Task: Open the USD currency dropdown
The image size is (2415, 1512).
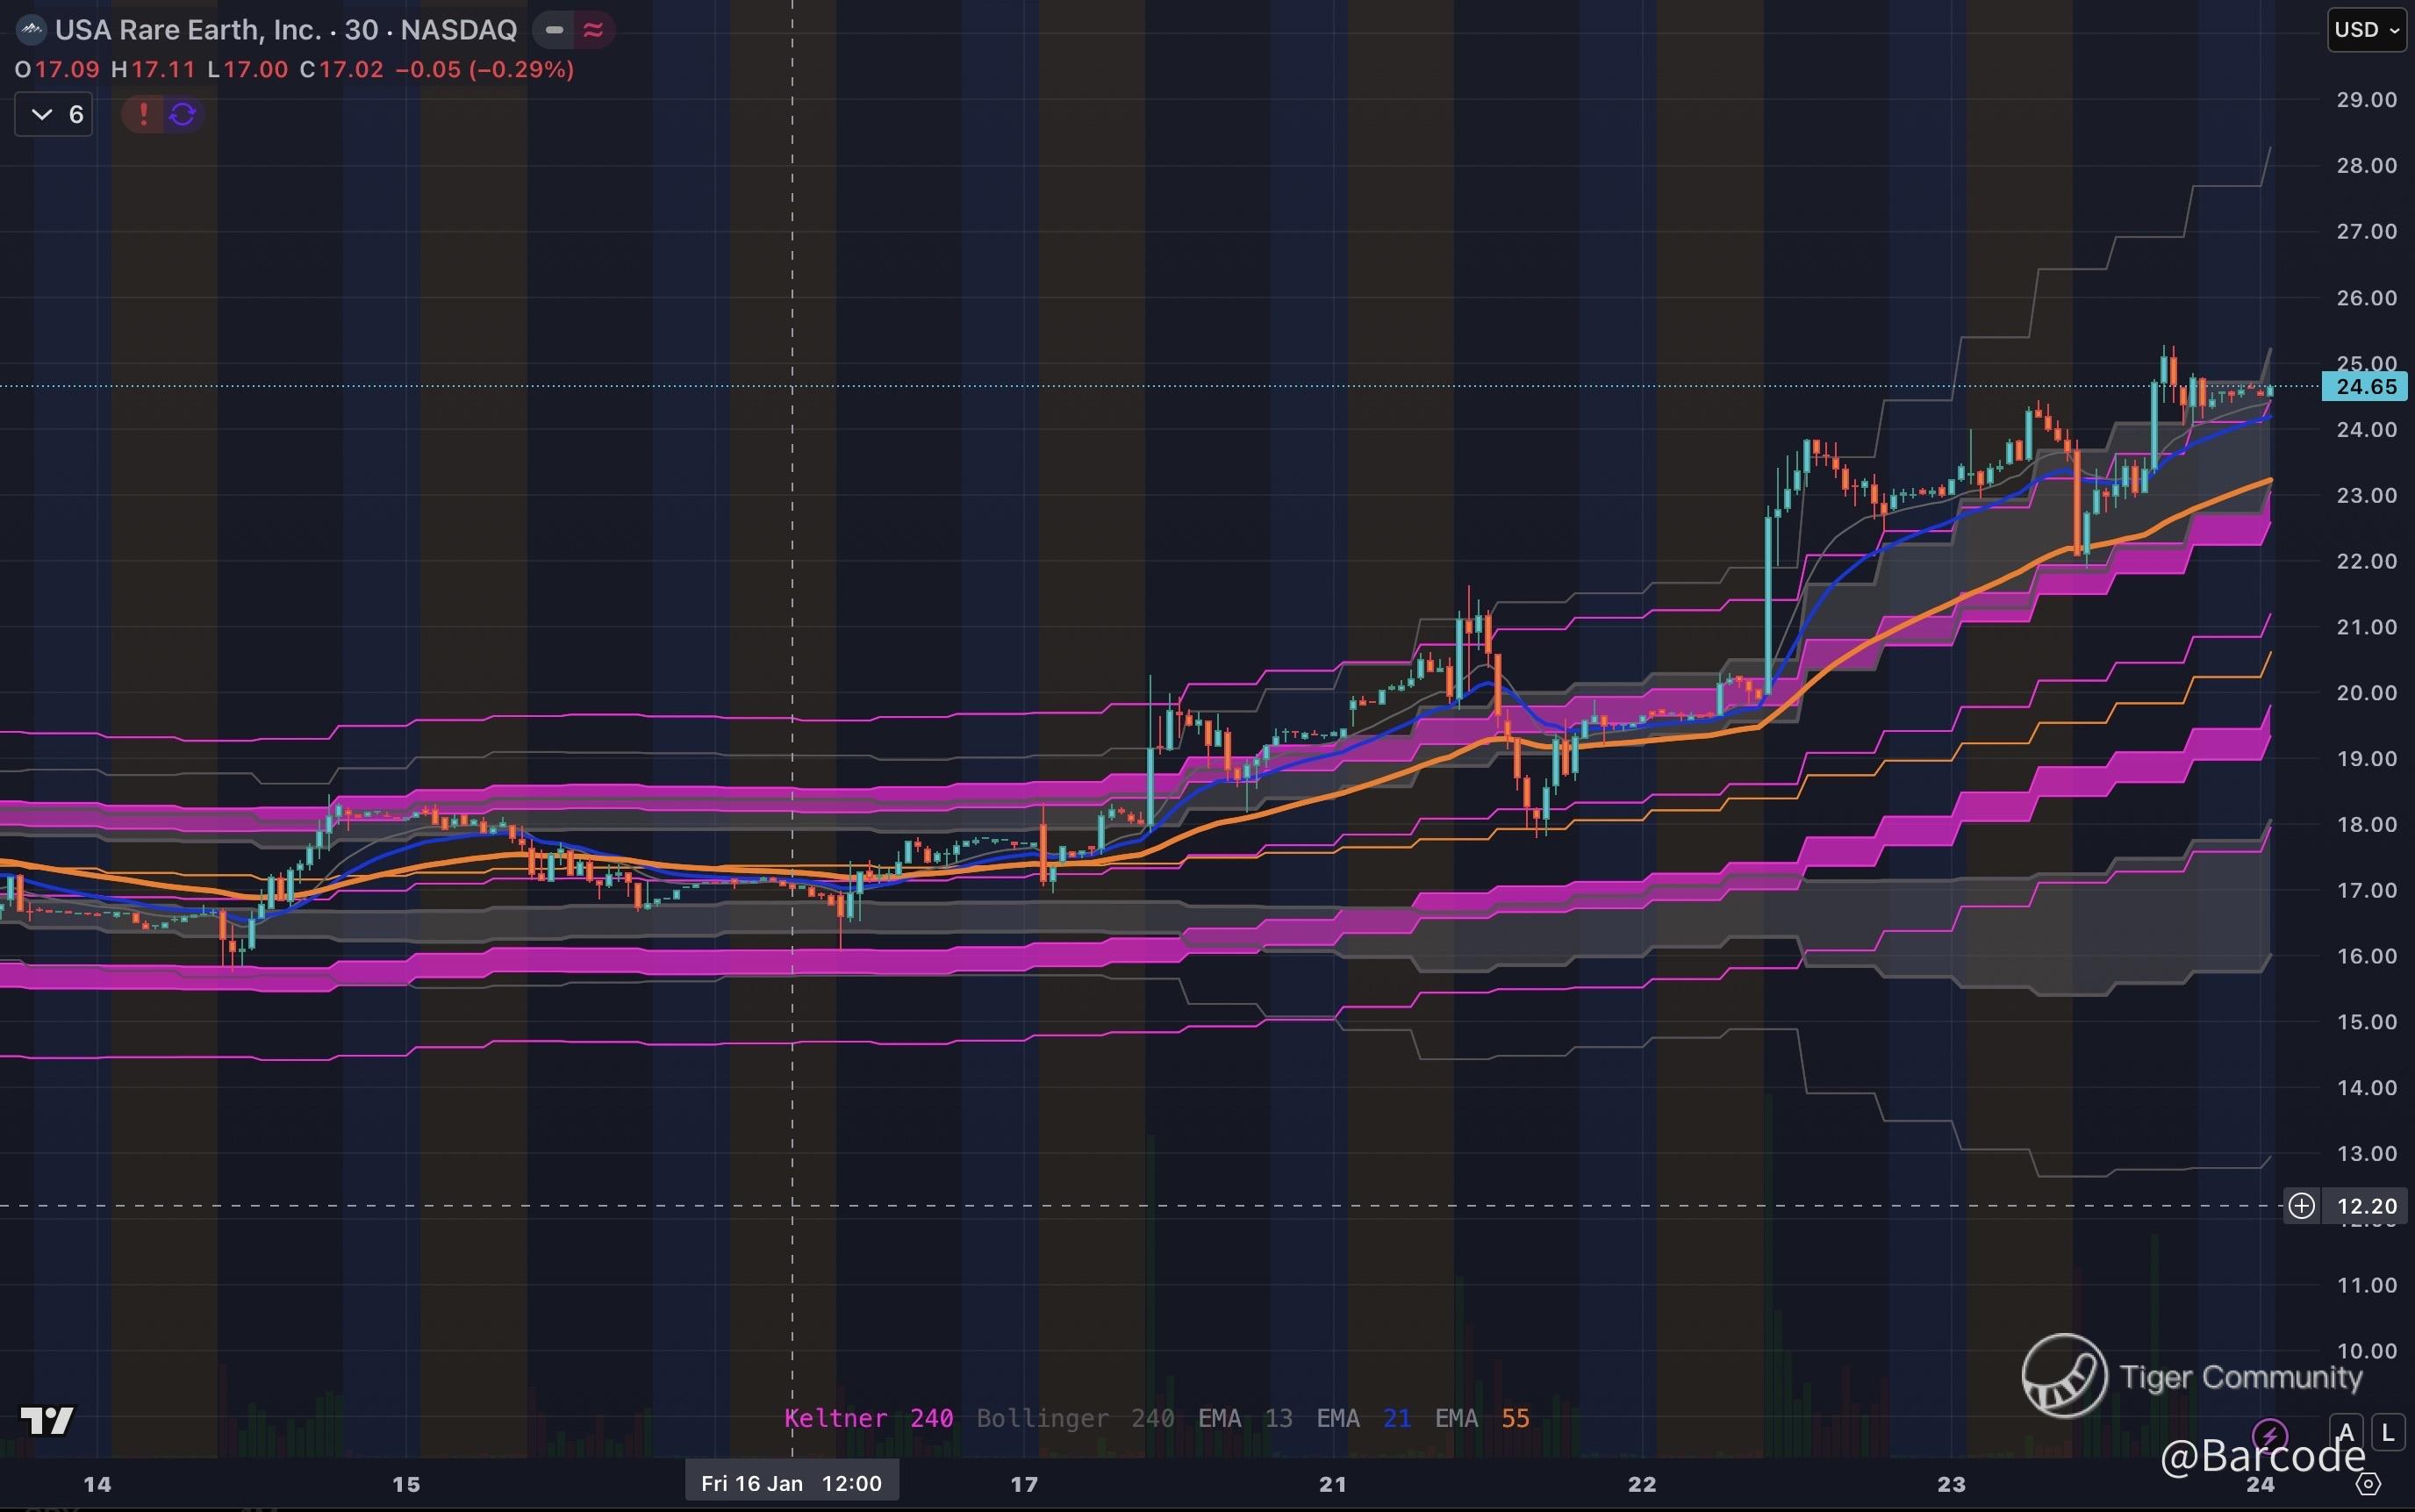Action: click(x=2366, y=30)
